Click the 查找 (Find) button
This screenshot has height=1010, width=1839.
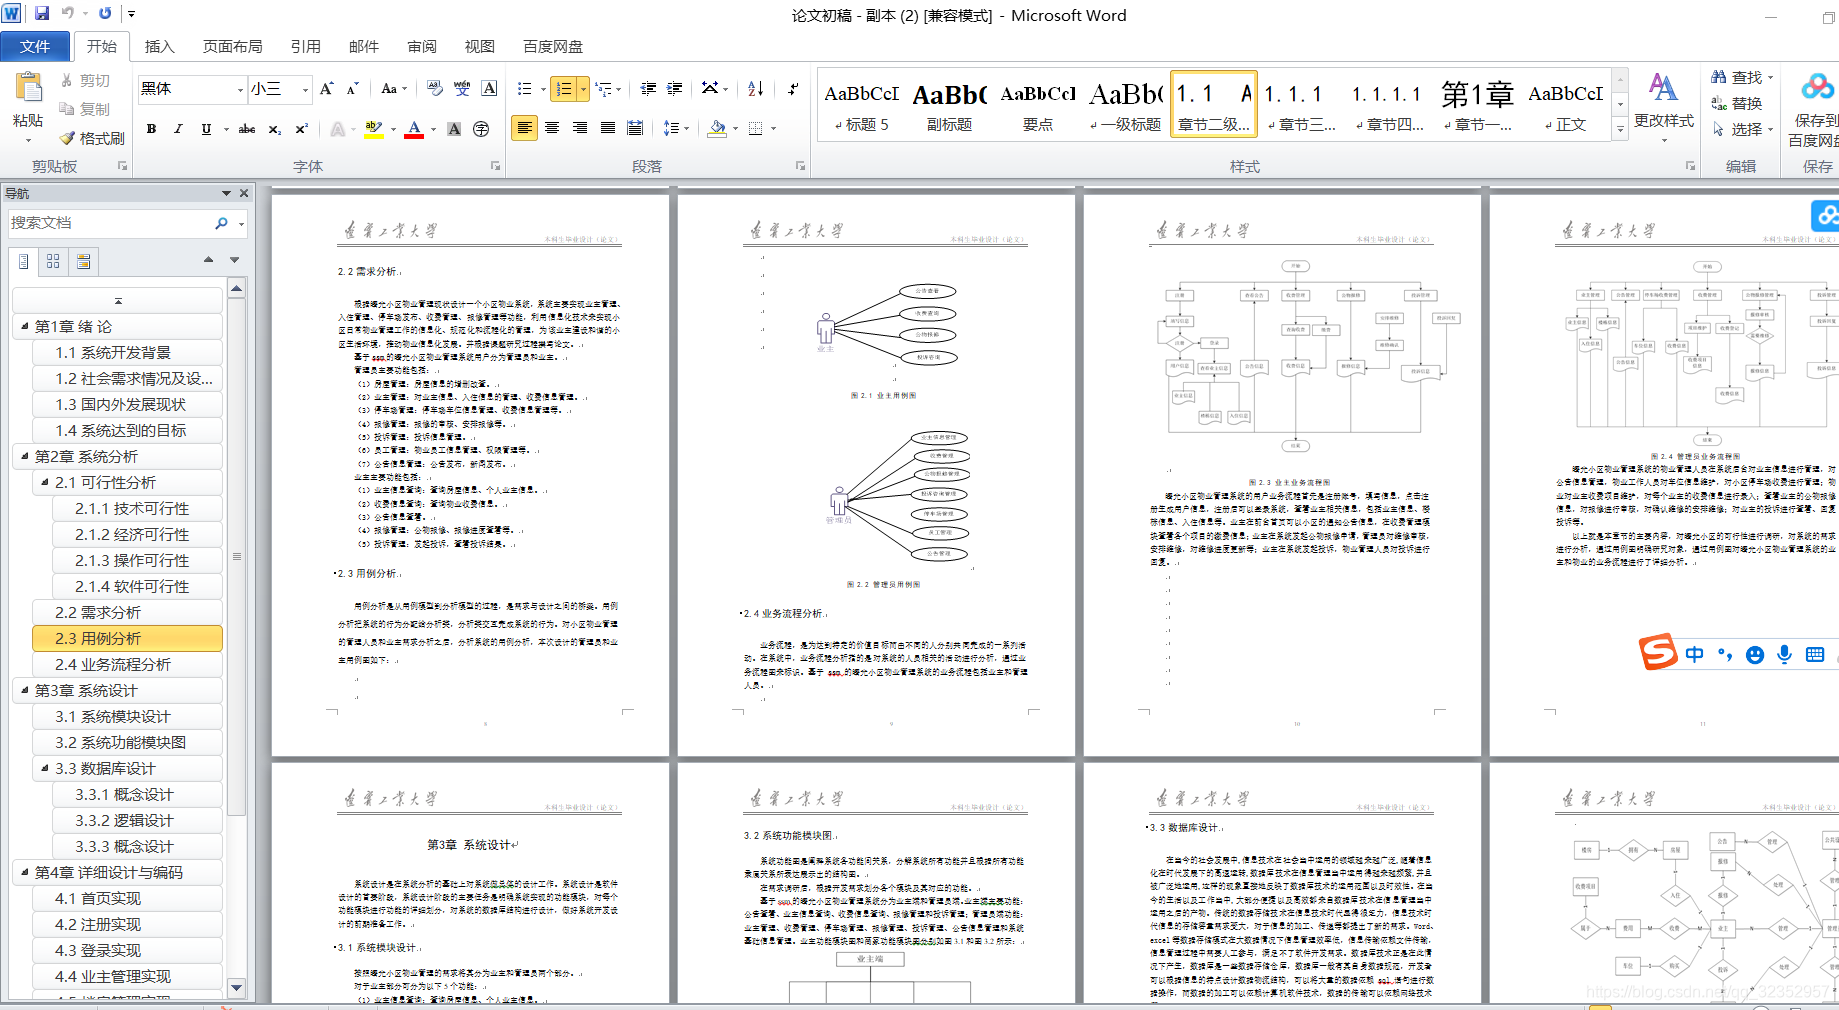[x=1741, y=77]
